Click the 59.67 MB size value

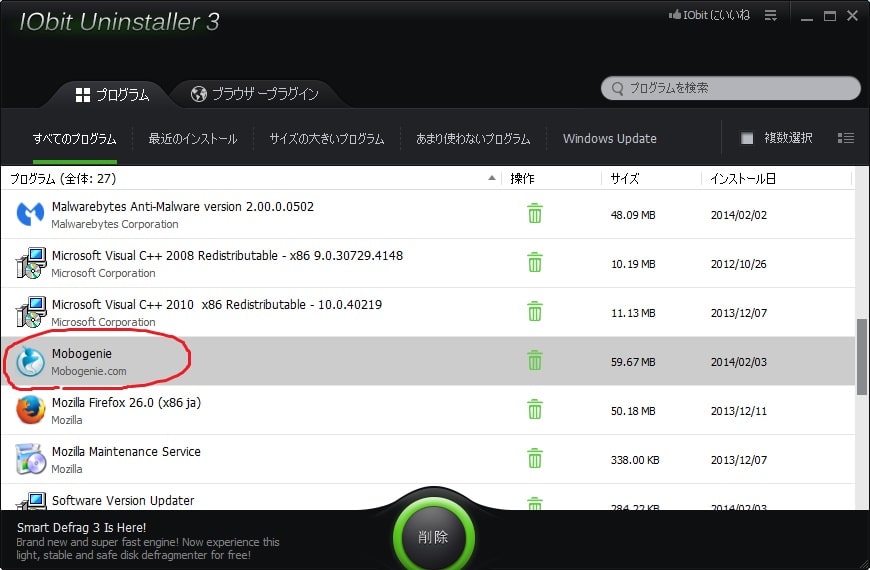click(633, 362)
